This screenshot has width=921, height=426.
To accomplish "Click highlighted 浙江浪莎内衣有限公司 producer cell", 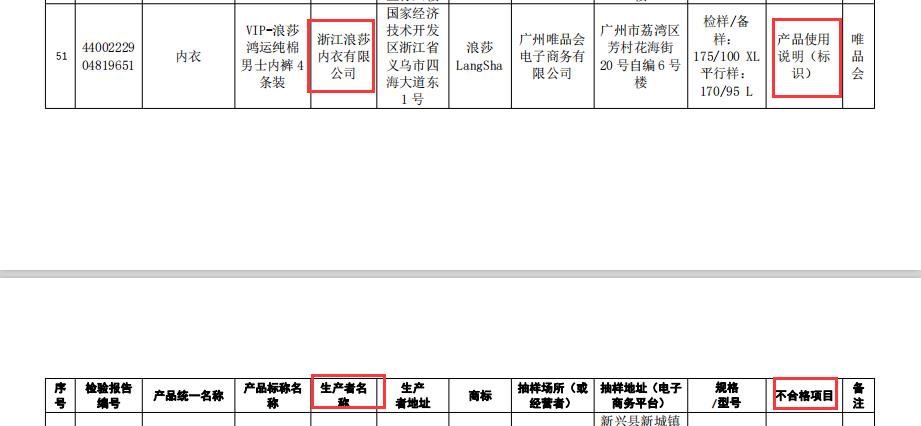I will 343,57.
